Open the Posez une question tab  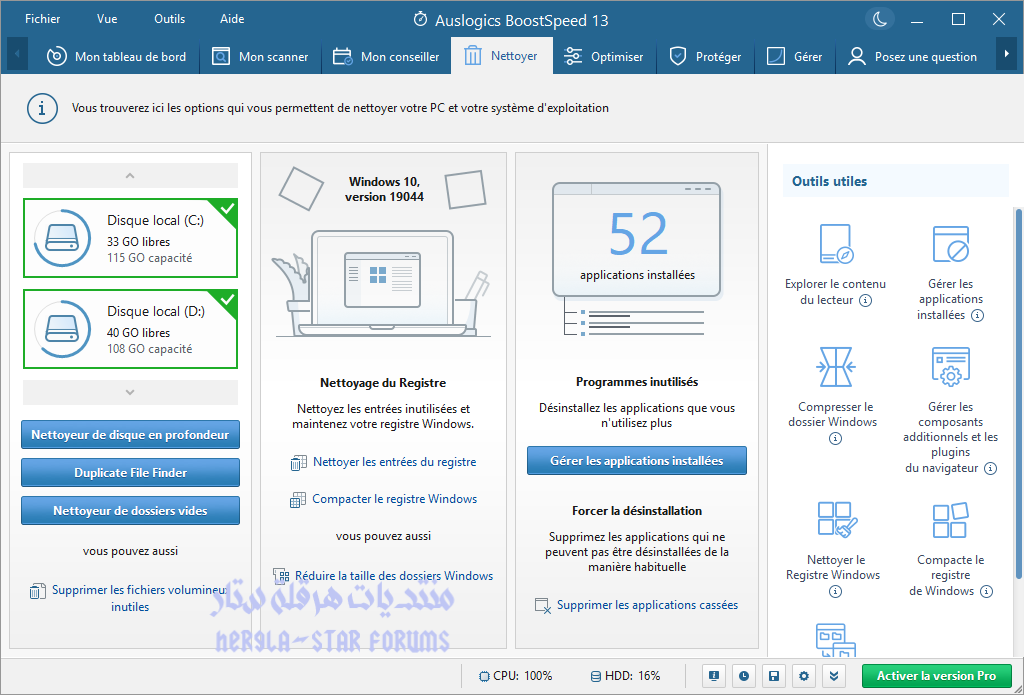(x=912, y=56)
